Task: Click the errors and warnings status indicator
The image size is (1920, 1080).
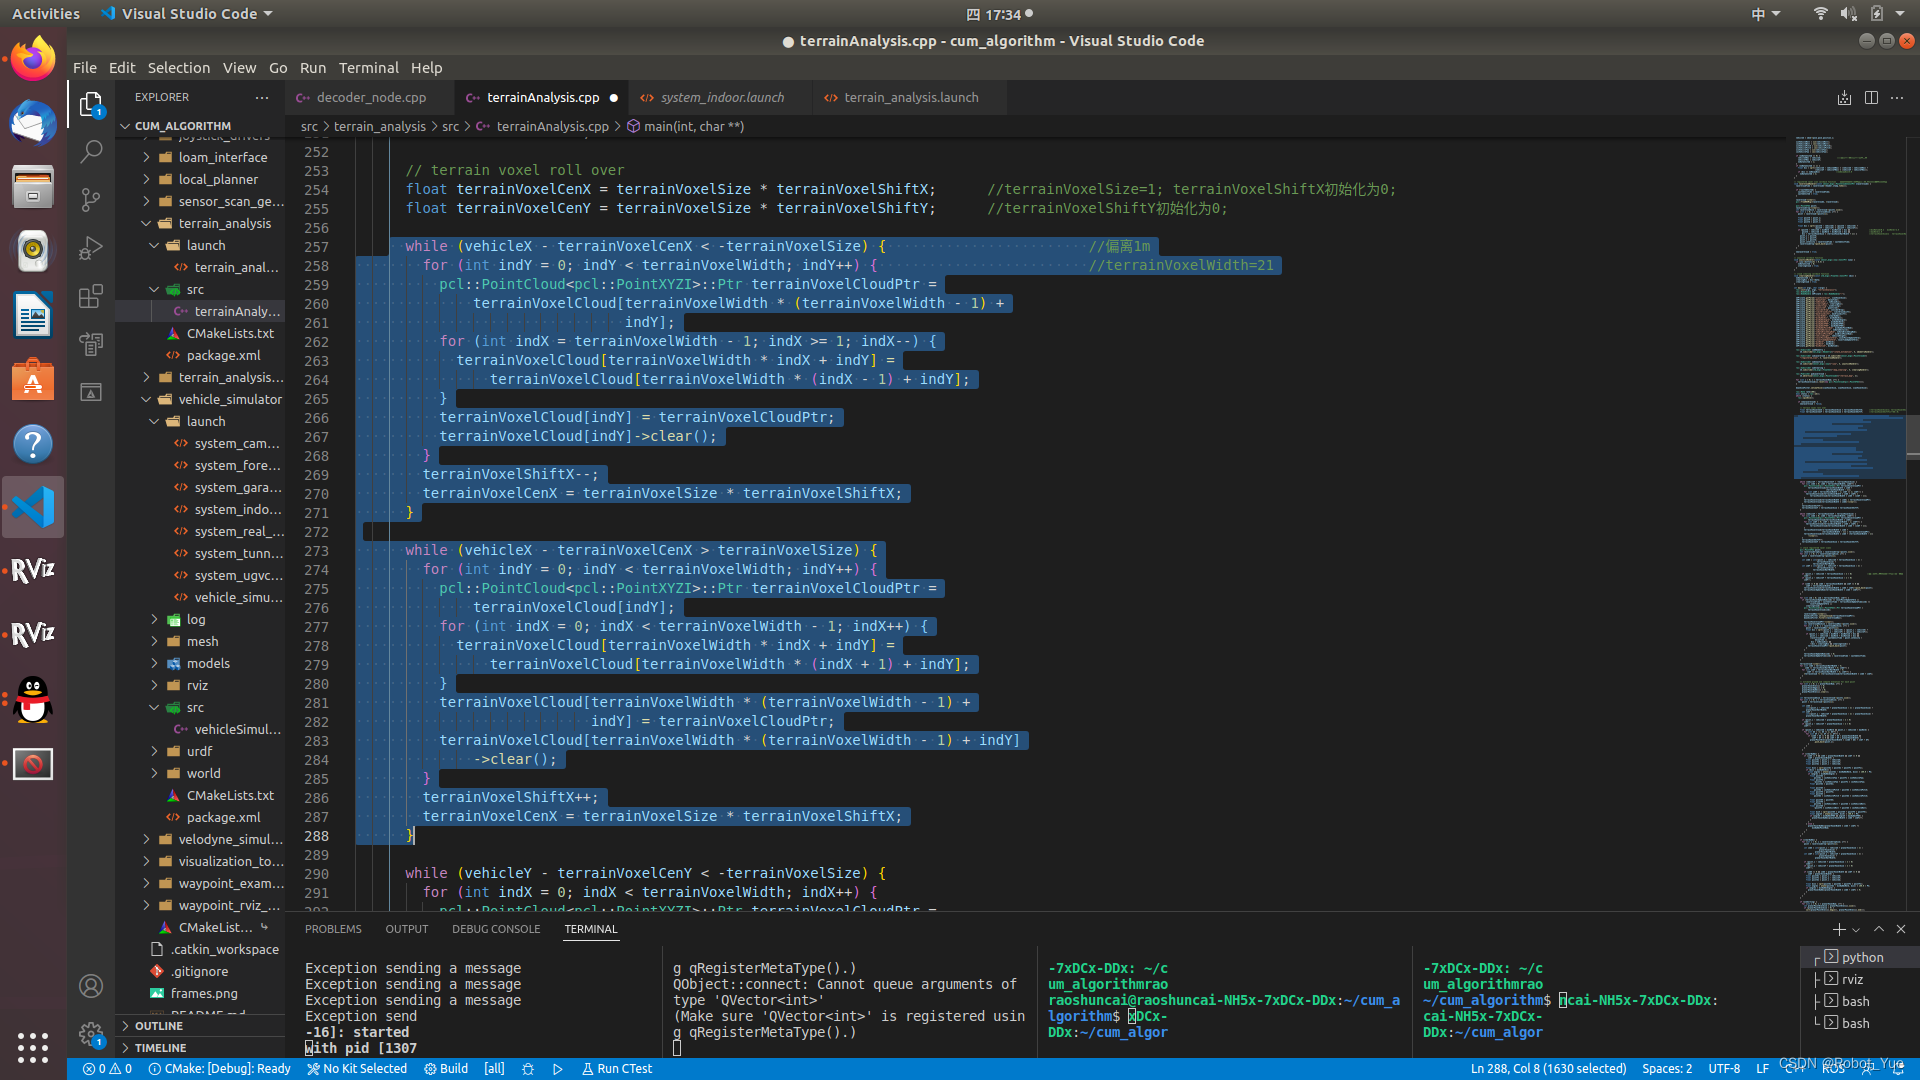Action: [x=107, y=1069]
